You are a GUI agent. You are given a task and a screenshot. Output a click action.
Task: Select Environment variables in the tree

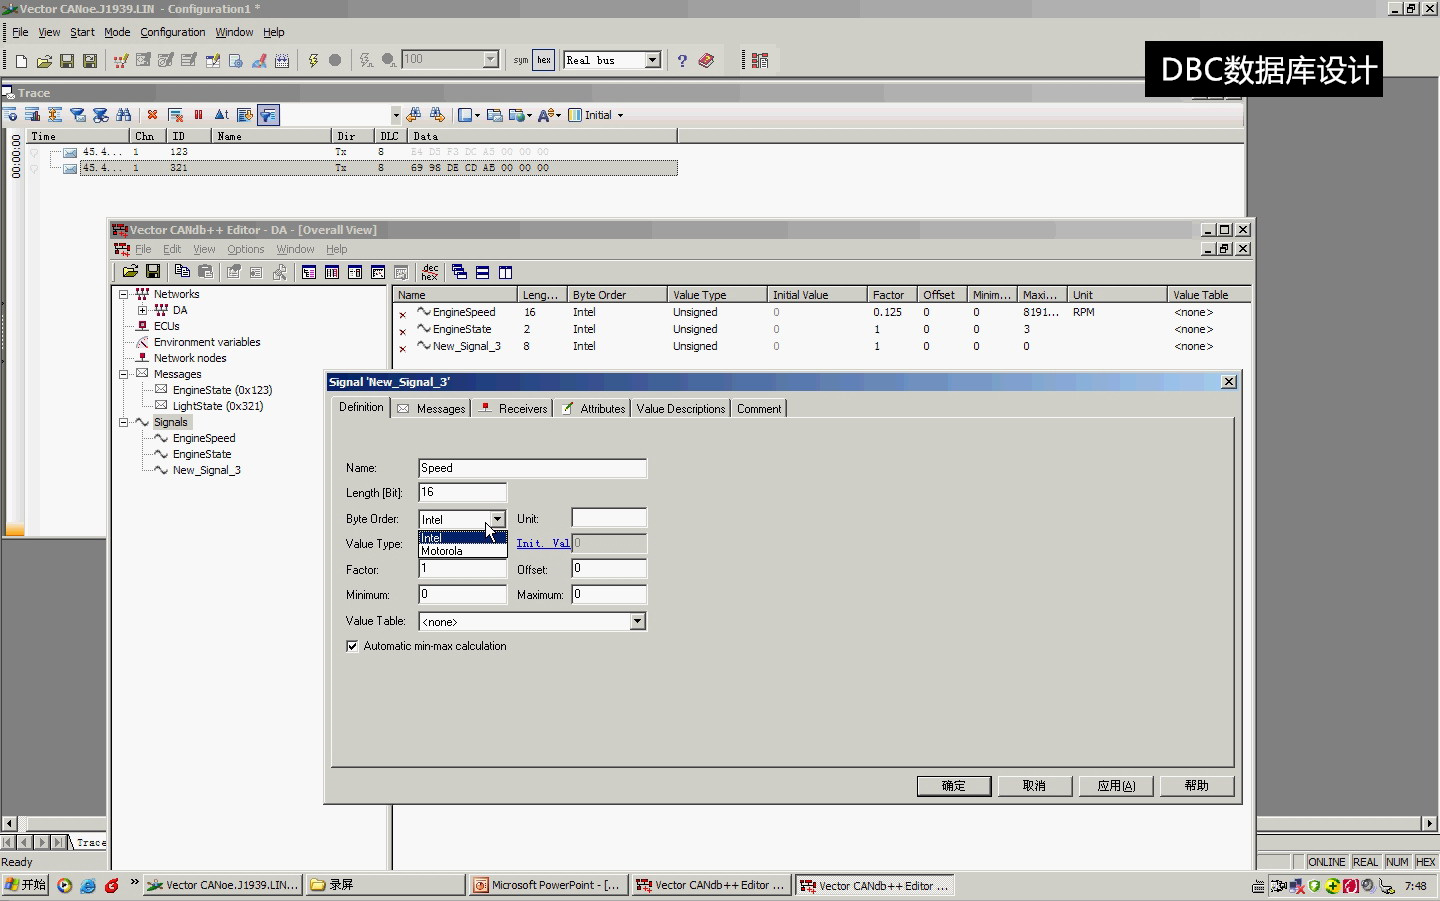(x=207, y=342)
